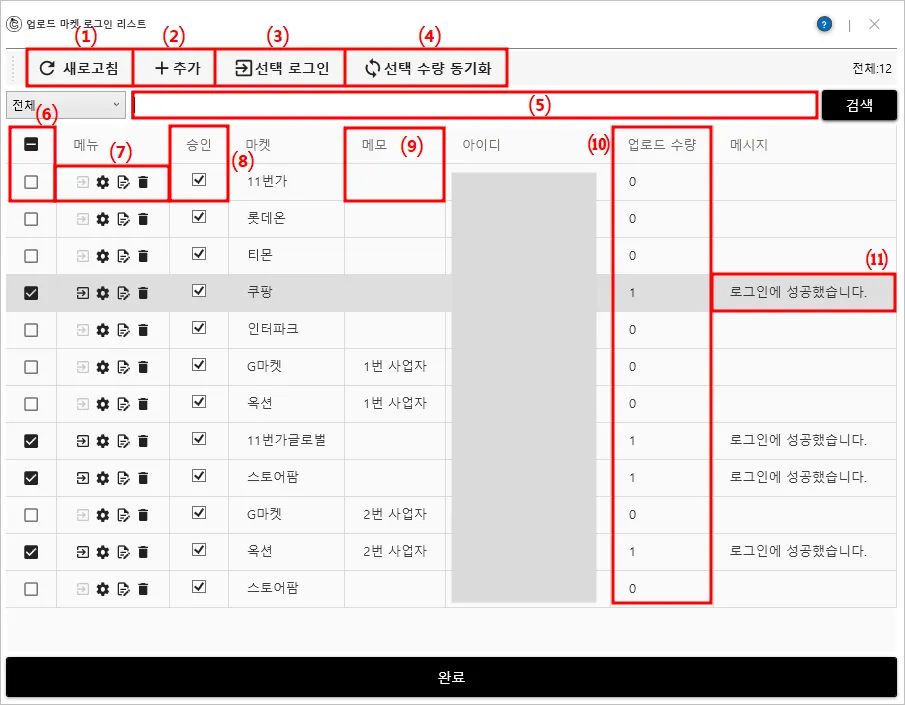This screenshot has height=705, width=905.
Task: Click the 선택 로그인 button
Action: click(x=281, y=68)
